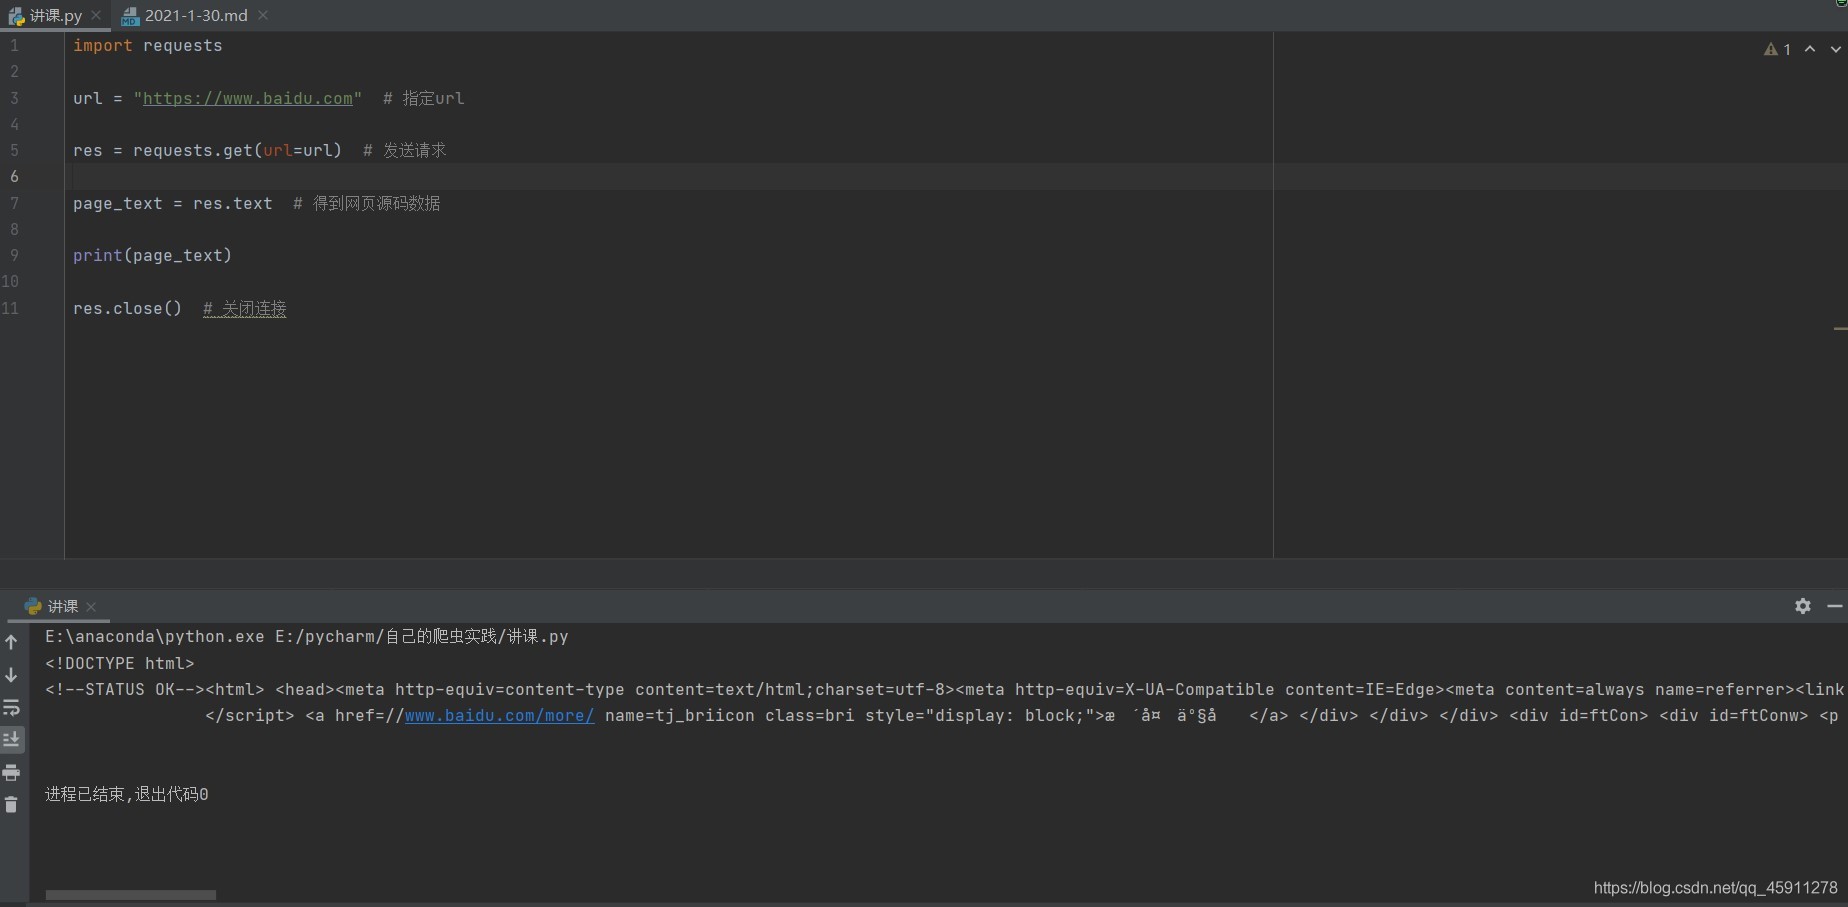1848x907 pixels.
Task: Close the 讲课.py editor tab
Action: pyautogui.click(x=96, y=15)
